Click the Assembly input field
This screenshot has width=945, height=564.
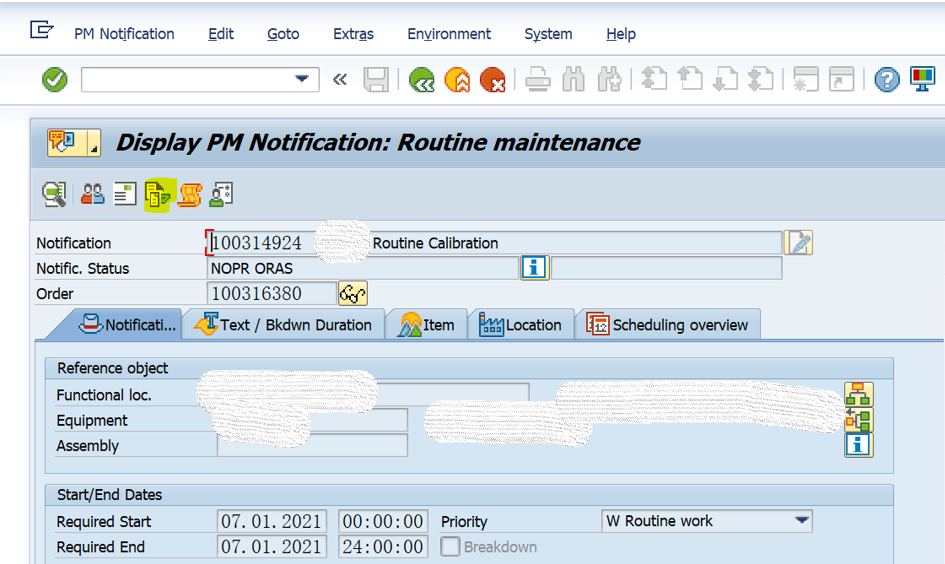pos(312,445)
